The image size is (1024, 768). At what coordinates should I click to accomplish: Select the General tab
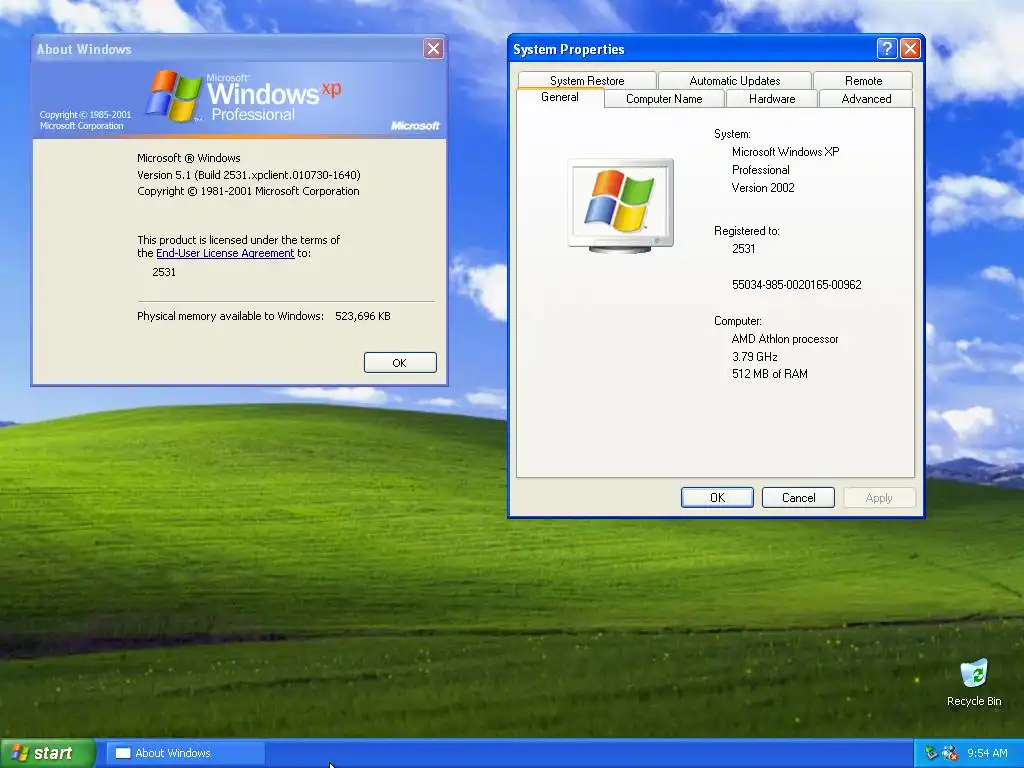(560, 97)
